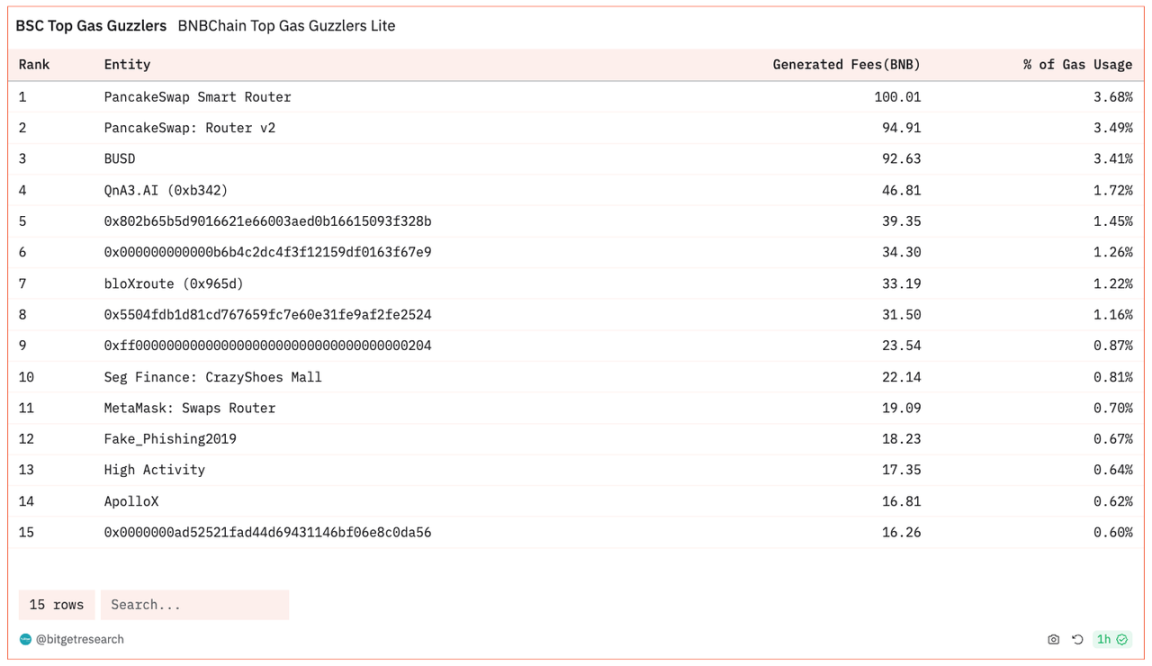
Task: Click the 15 rows indicator
Action: [56, 605]
